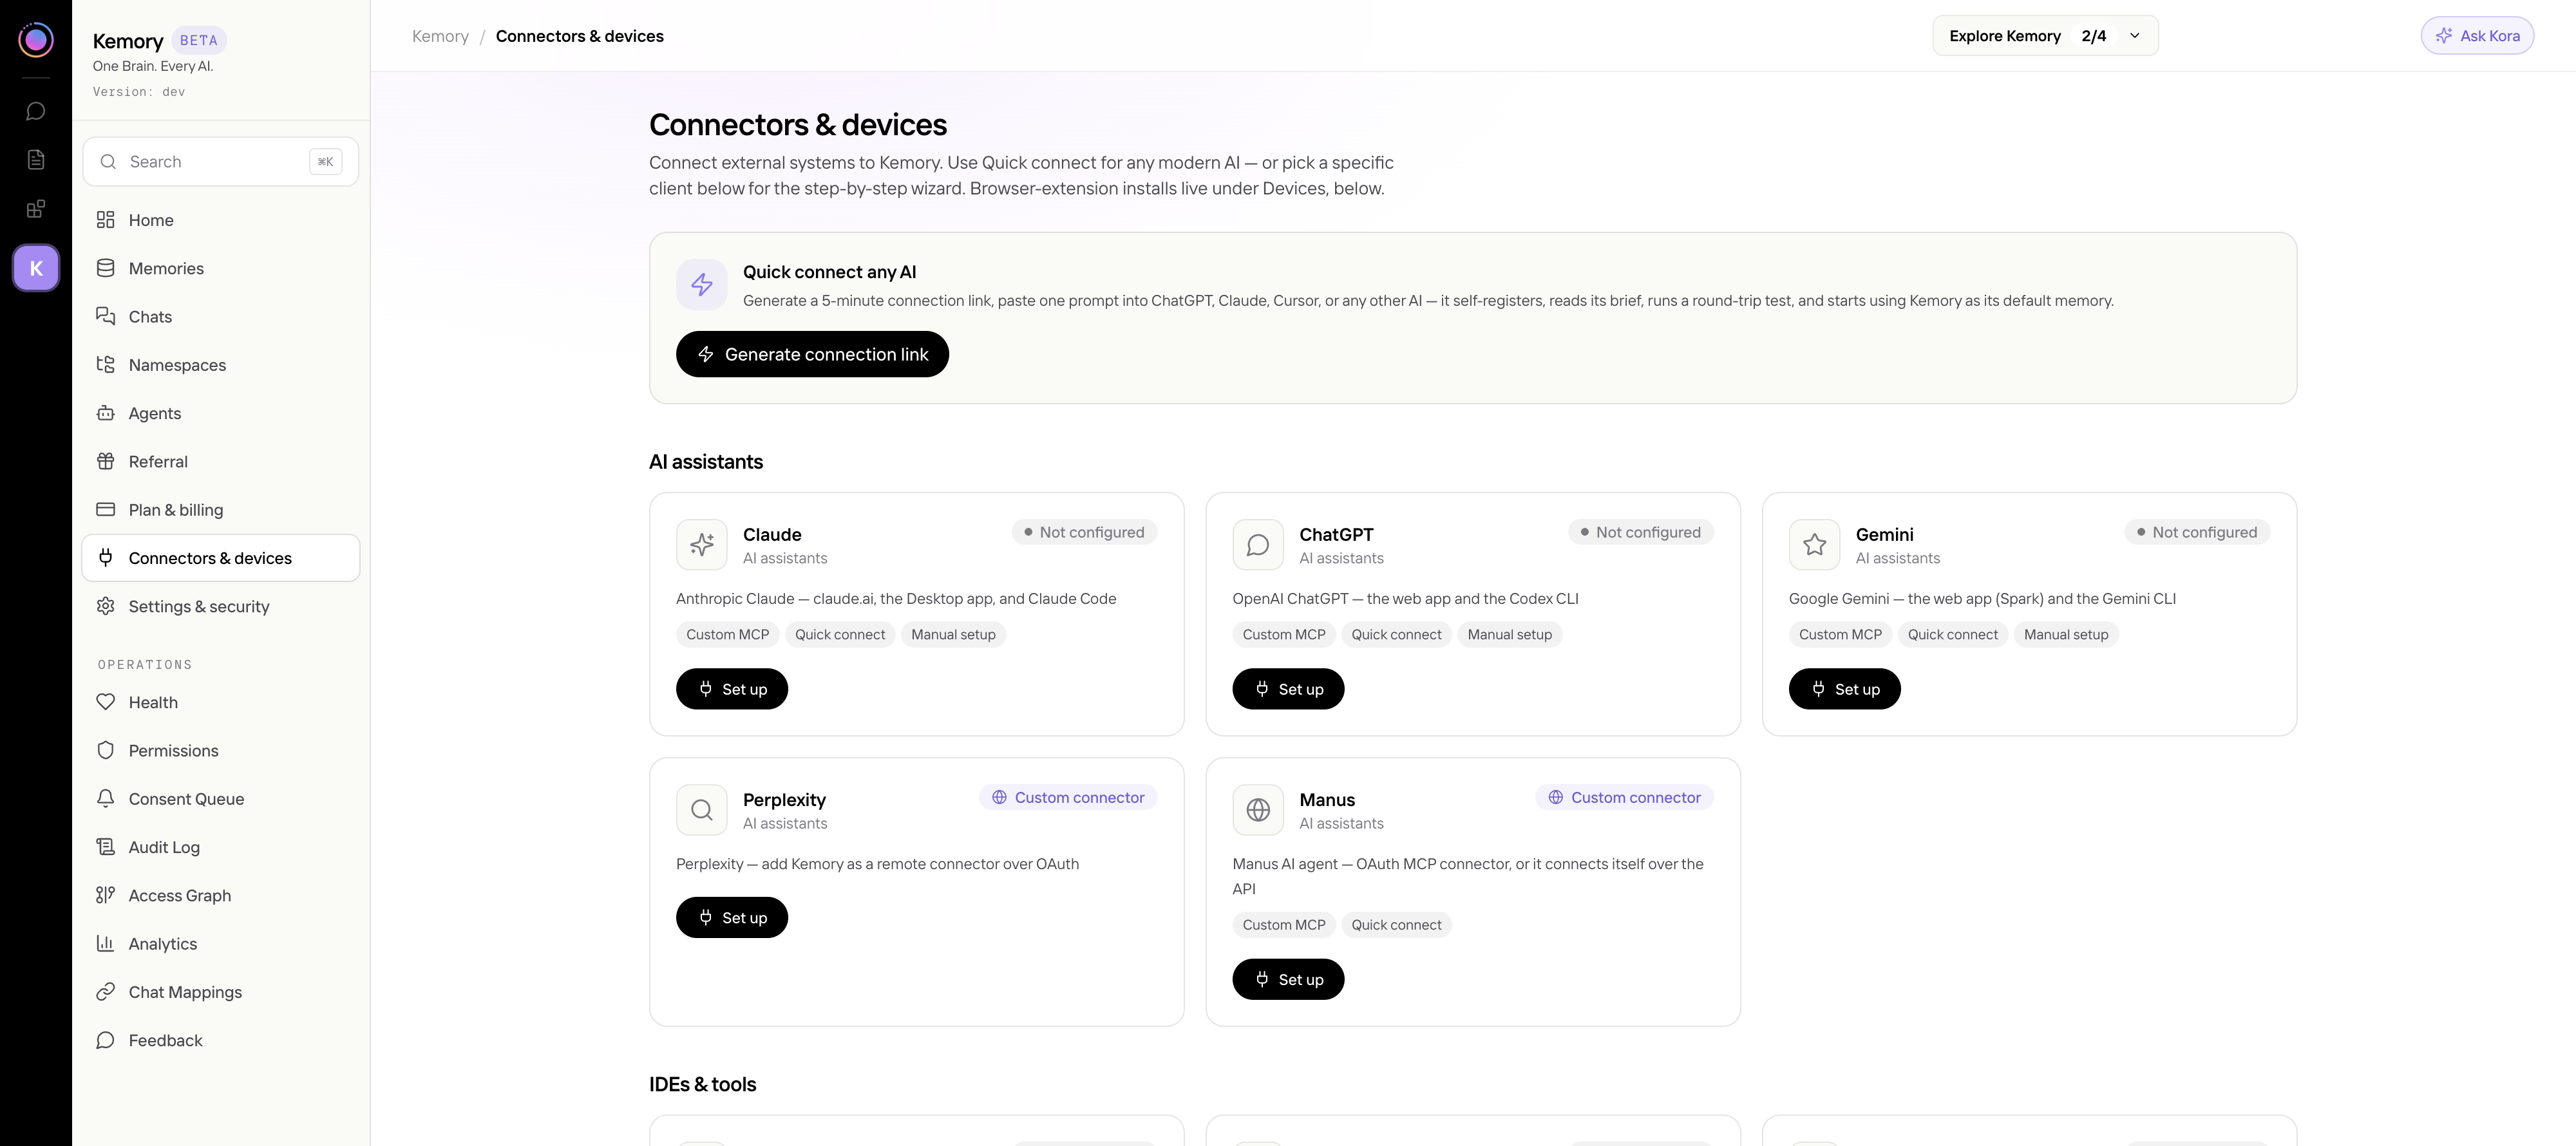Navigate to Feedback
This screenshot has width=2576, height=1146.
[221, 1040]
